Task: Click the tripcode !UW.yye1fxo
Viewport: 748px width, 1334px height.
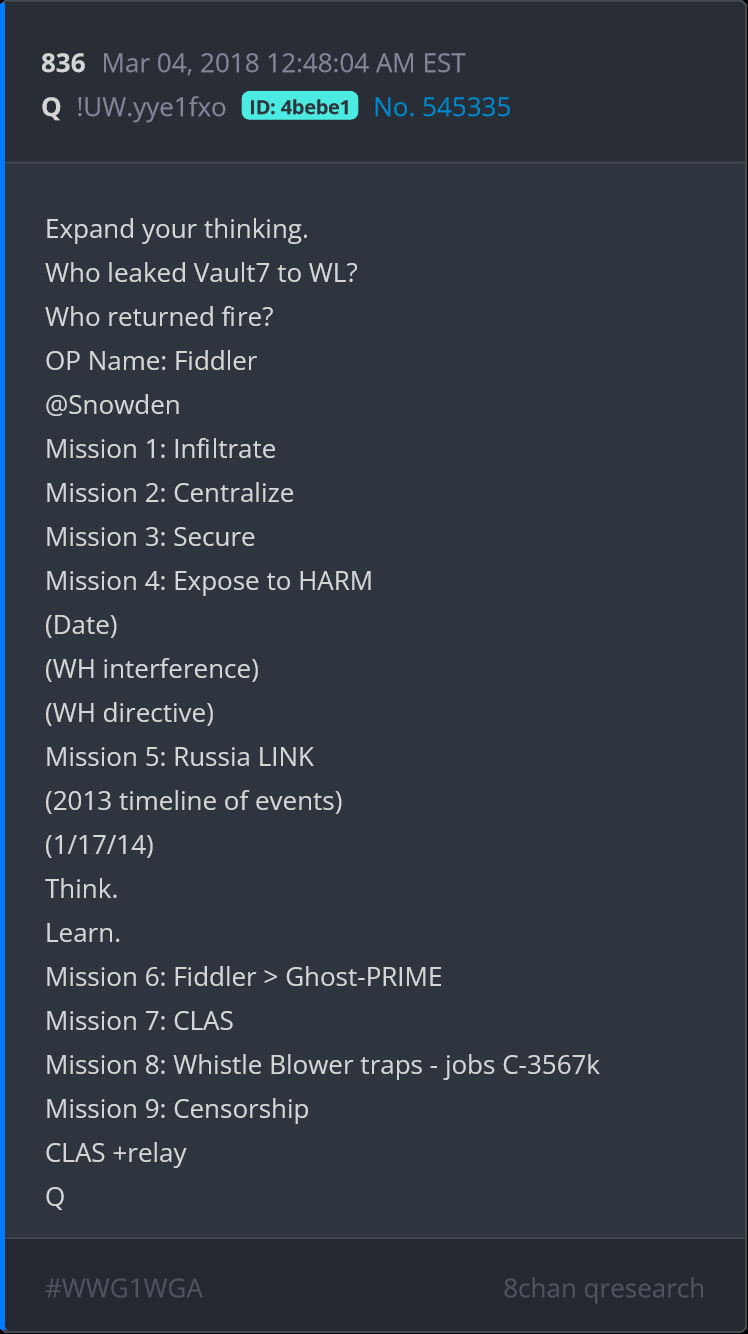Action: click(151, 107)
